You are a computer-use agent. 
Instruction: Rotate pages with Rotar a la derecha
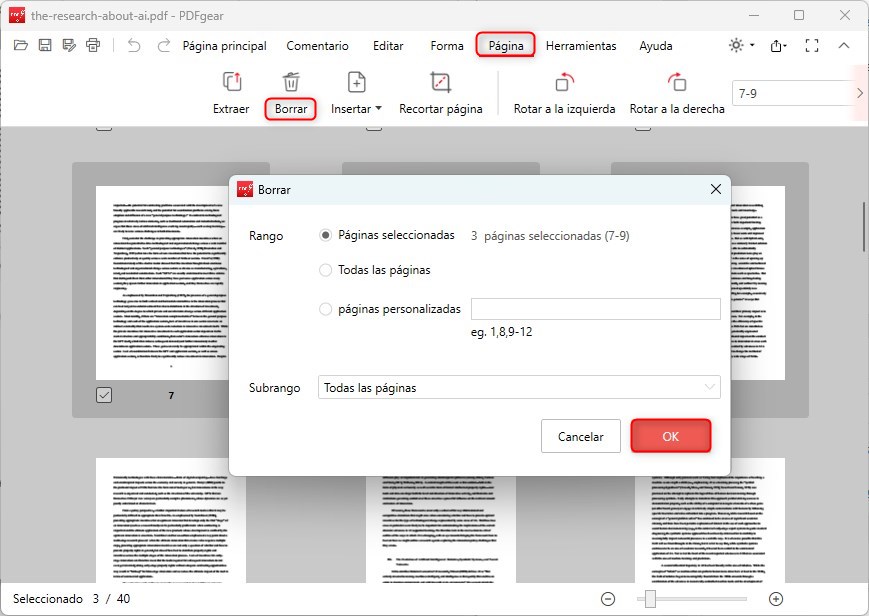tap(676, 95)
